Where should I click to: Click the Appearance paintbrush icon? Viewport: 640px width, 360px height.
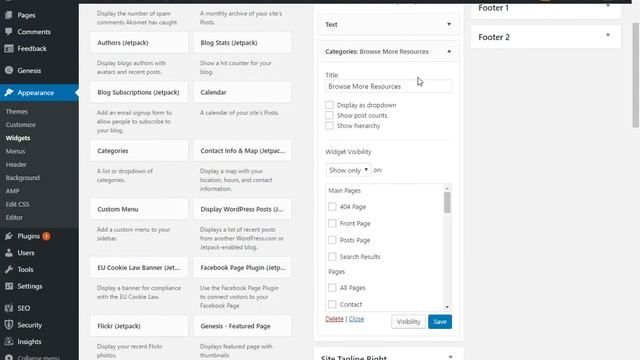tap(9, 93)
